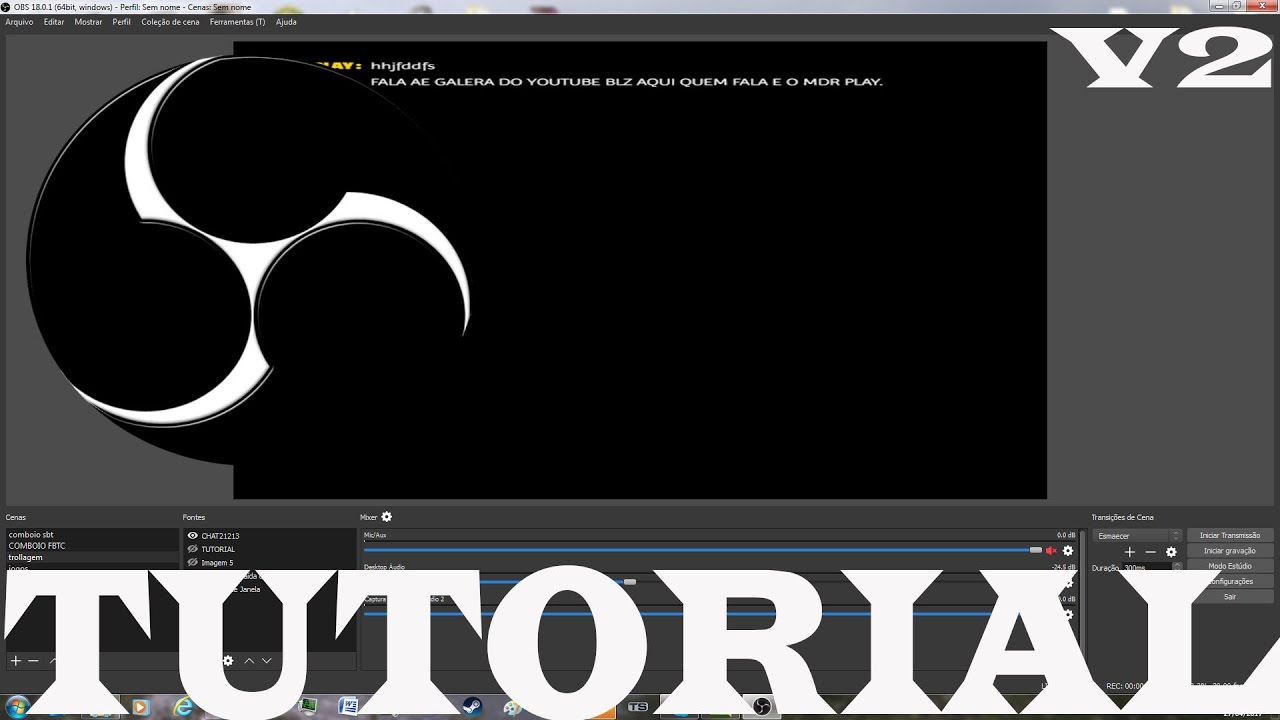Hide the CHAT21213 source via eye icon
The height and width of the screenshot is (720, 1280).
click(x=192, y=536)
